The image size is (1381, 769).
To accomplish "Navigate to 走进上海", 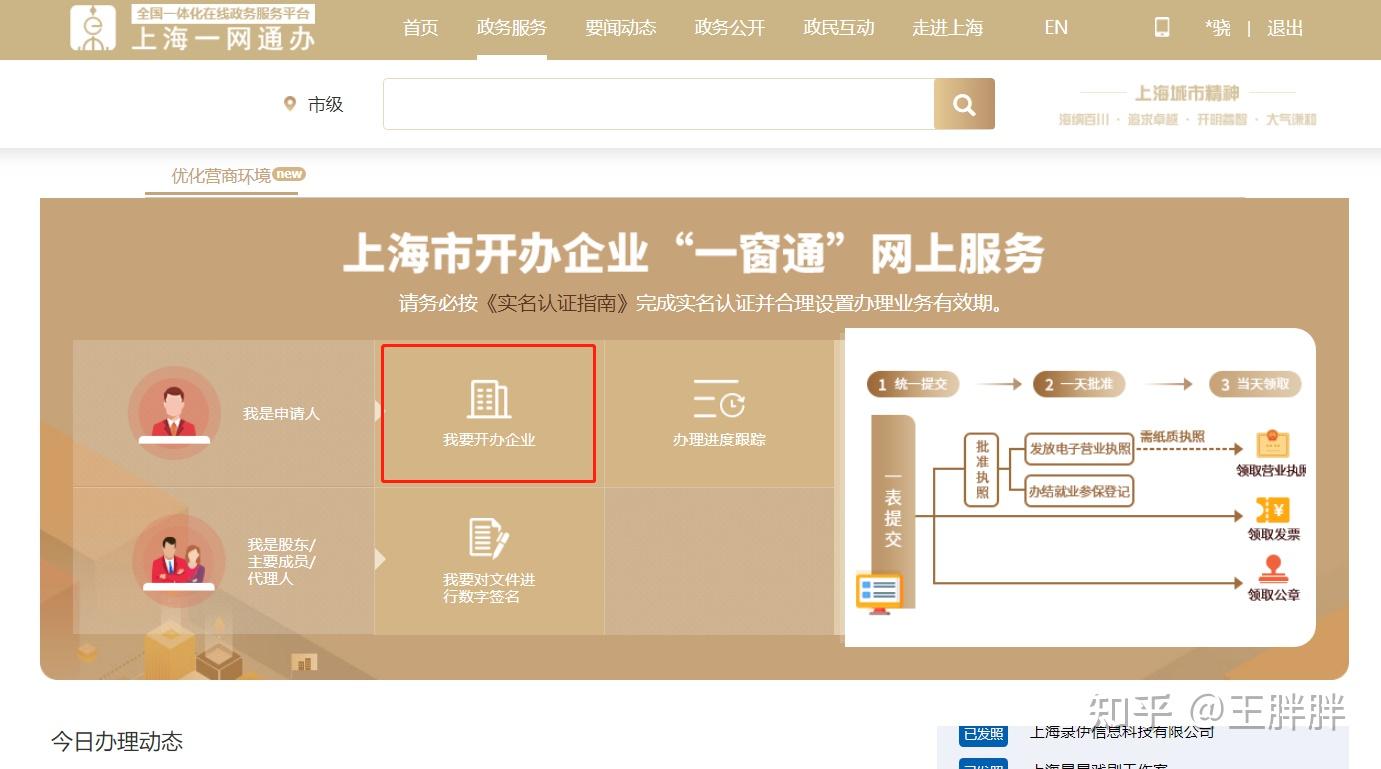I will (x=948, y=28).
